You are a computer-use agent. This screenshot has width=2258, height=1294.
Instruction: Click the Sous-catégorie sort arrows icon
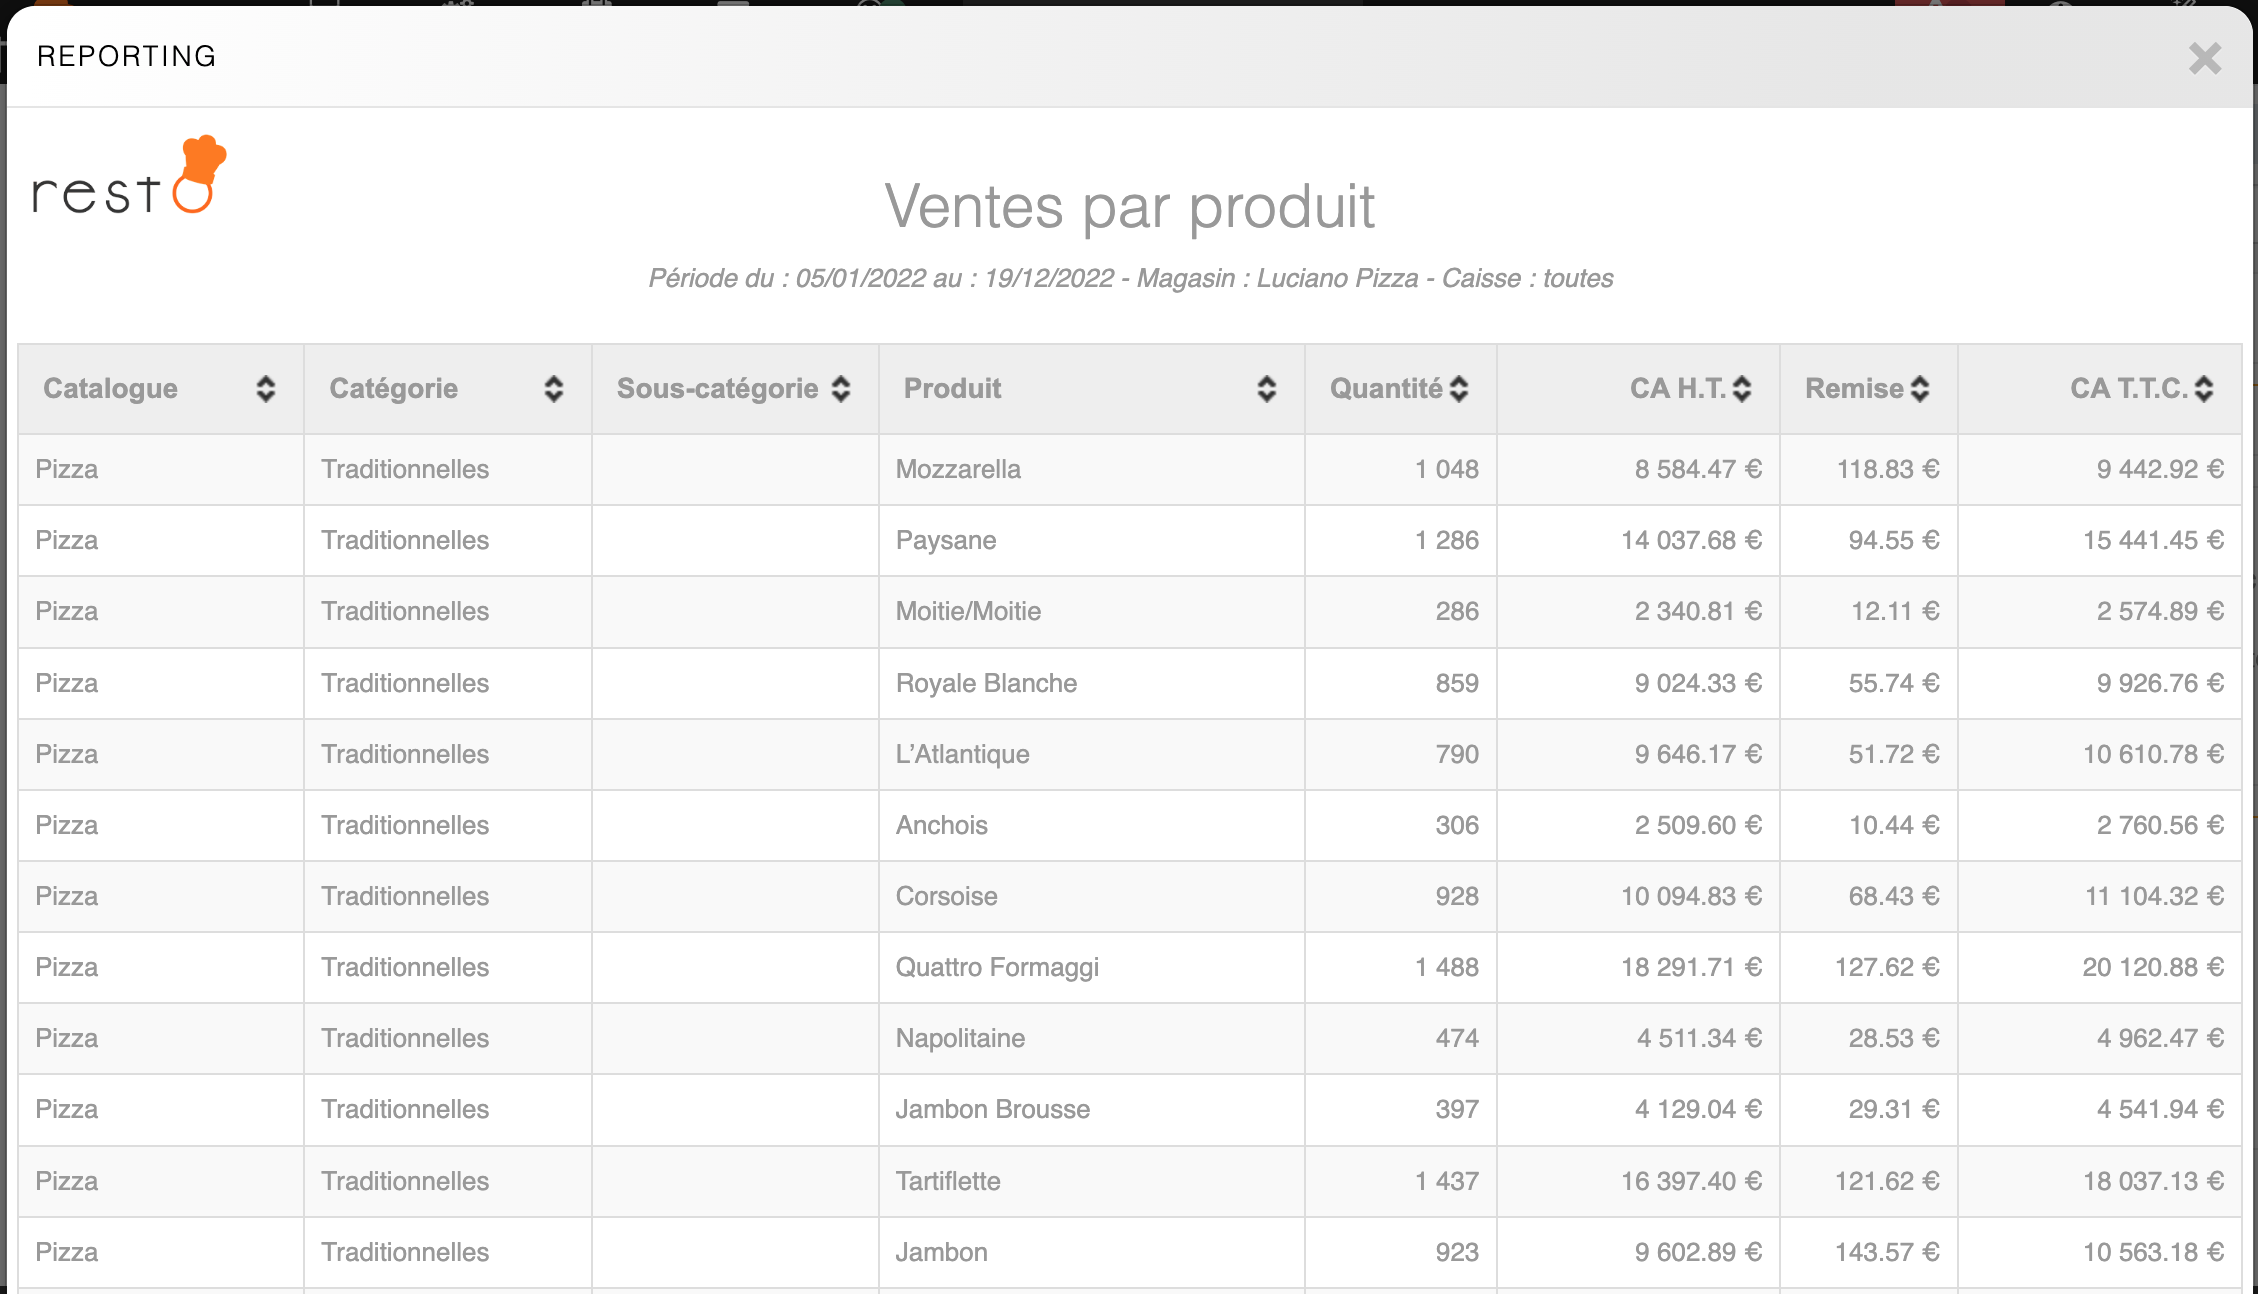[841, 389]
